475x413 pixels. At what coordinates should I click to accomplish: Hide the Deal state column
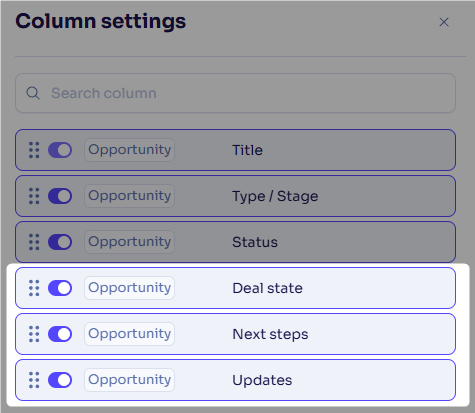[60, 288]
